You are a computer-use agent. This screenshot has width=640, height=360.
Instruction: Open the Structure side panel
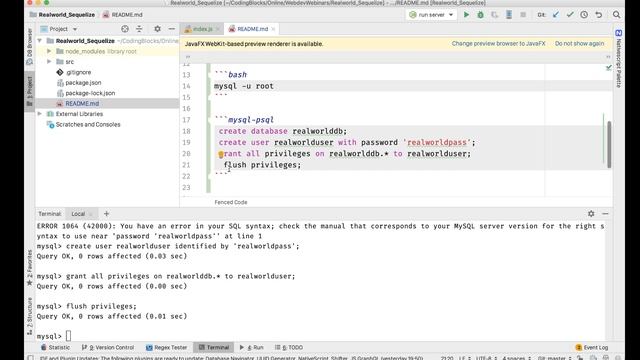click(x=29, y=316)
